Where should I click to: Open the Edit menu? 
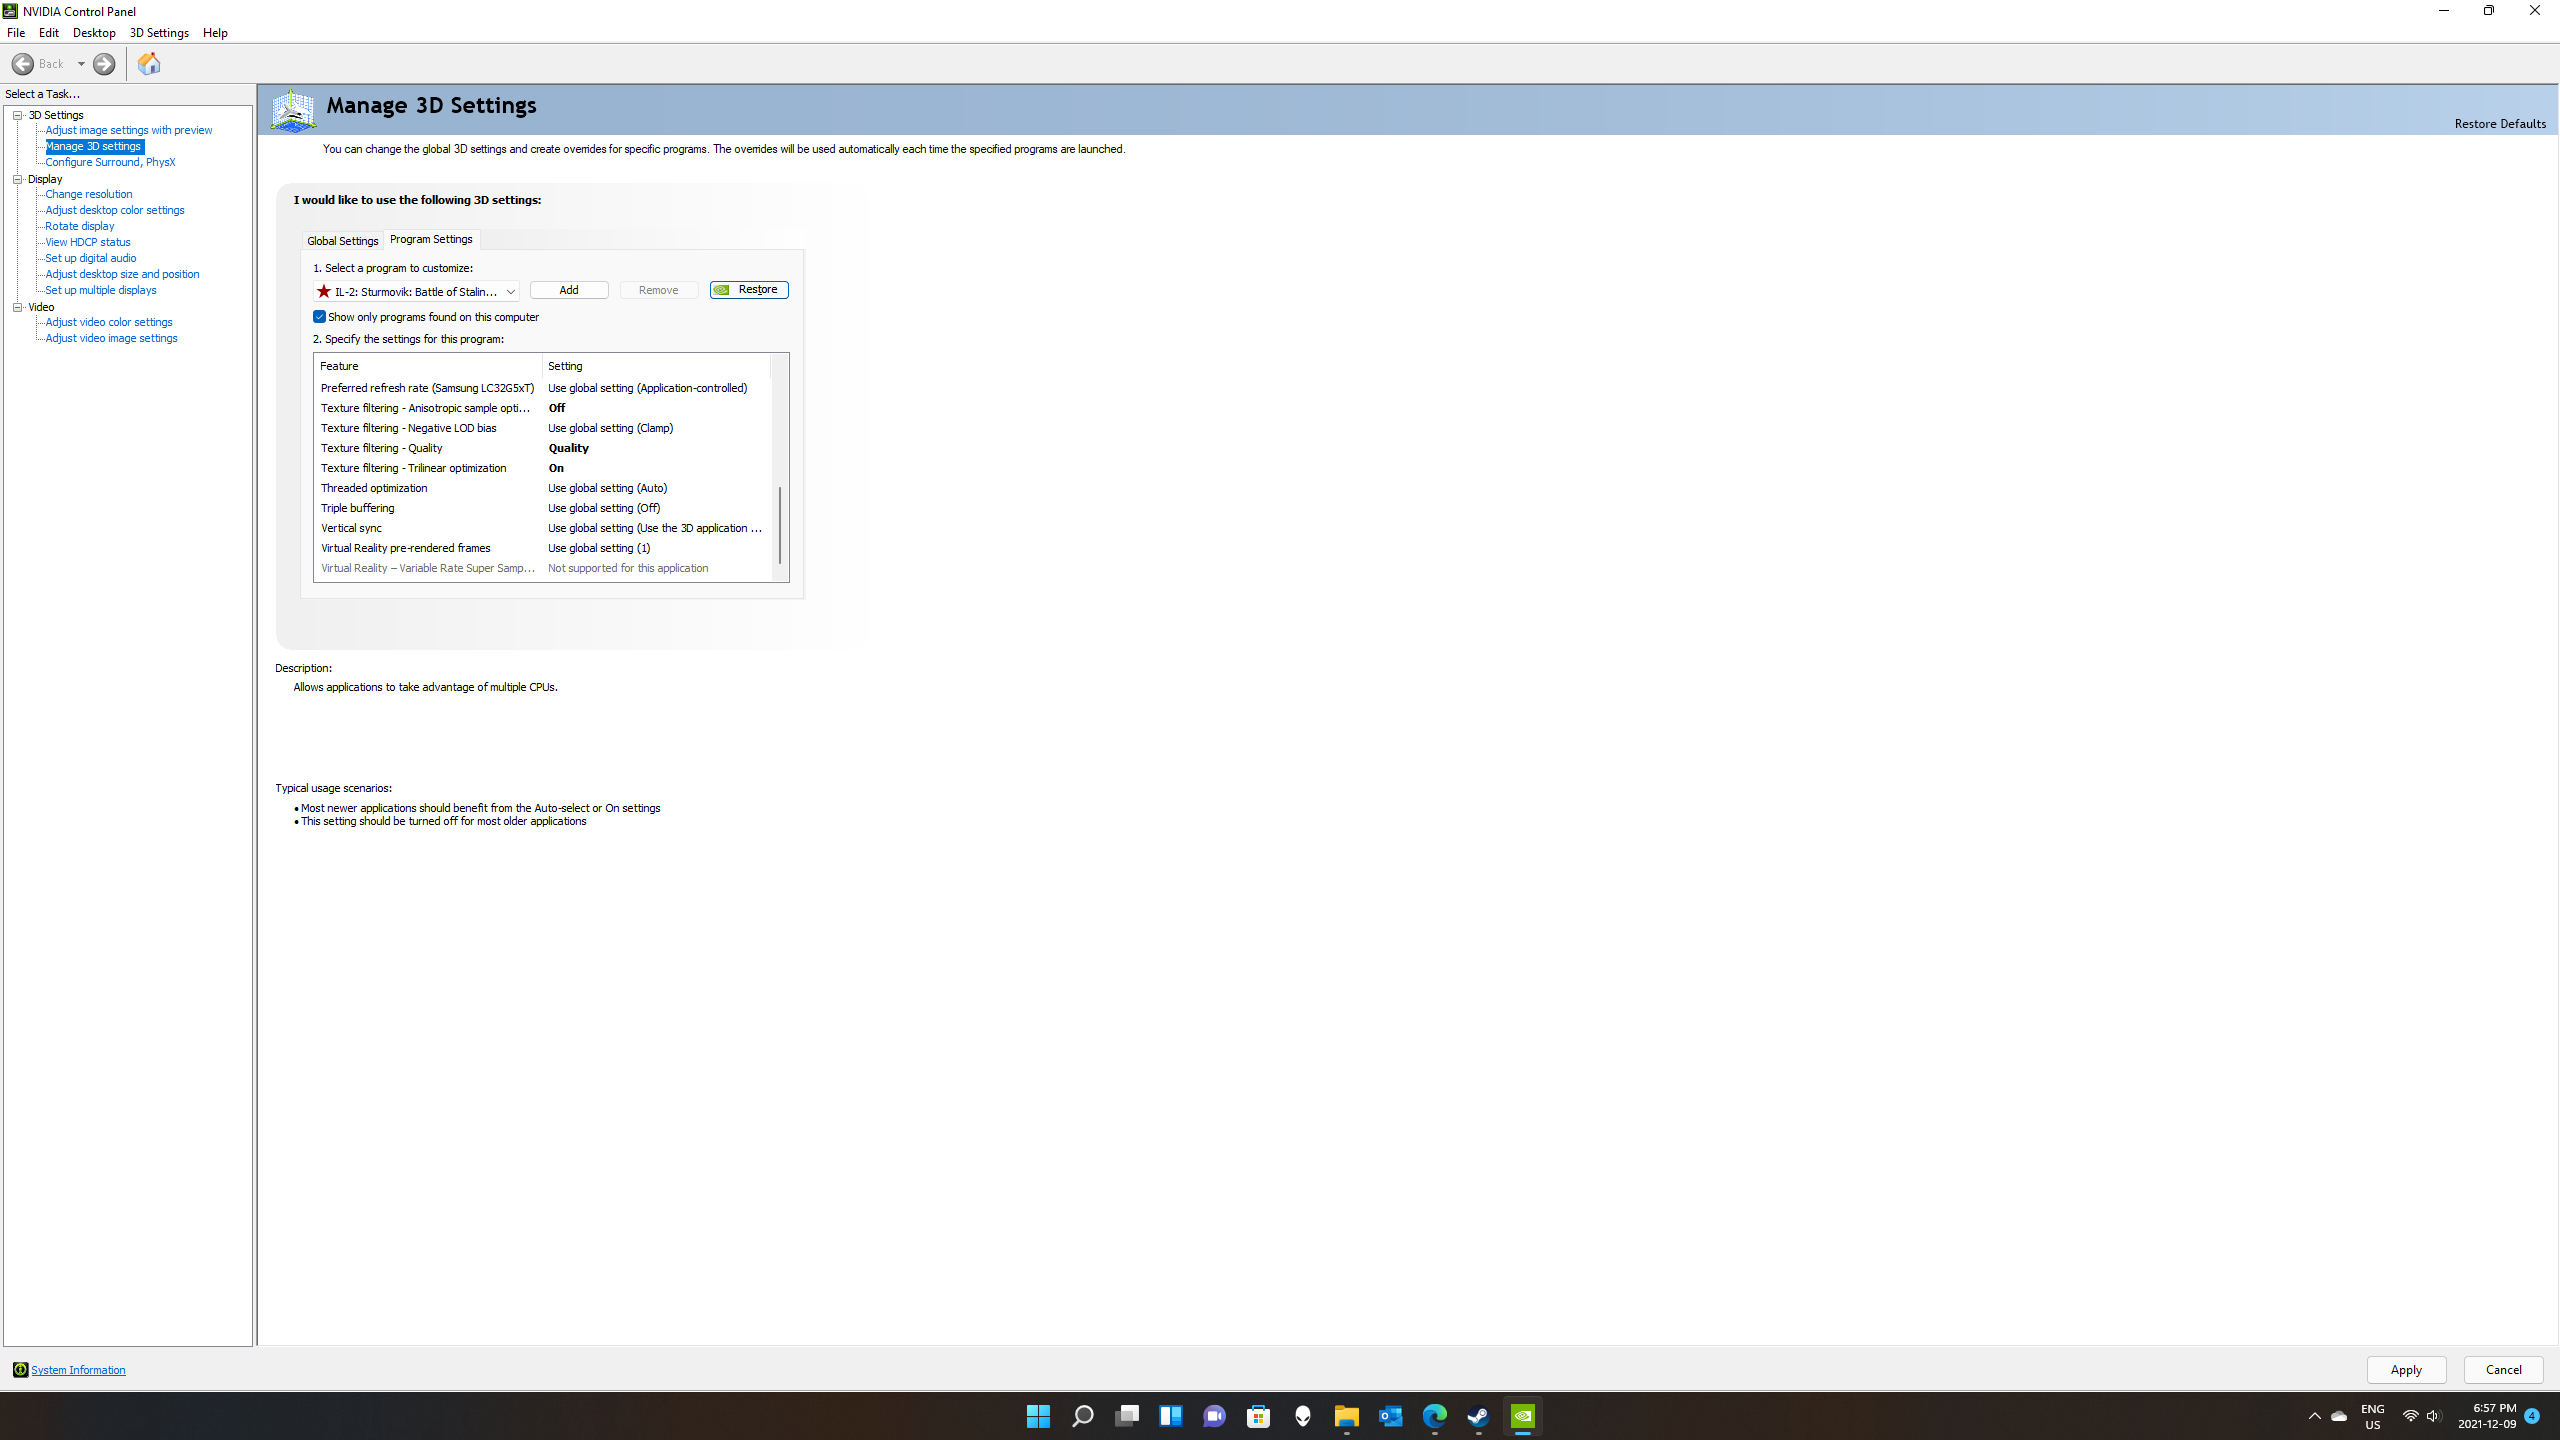(x=49, y=33)
